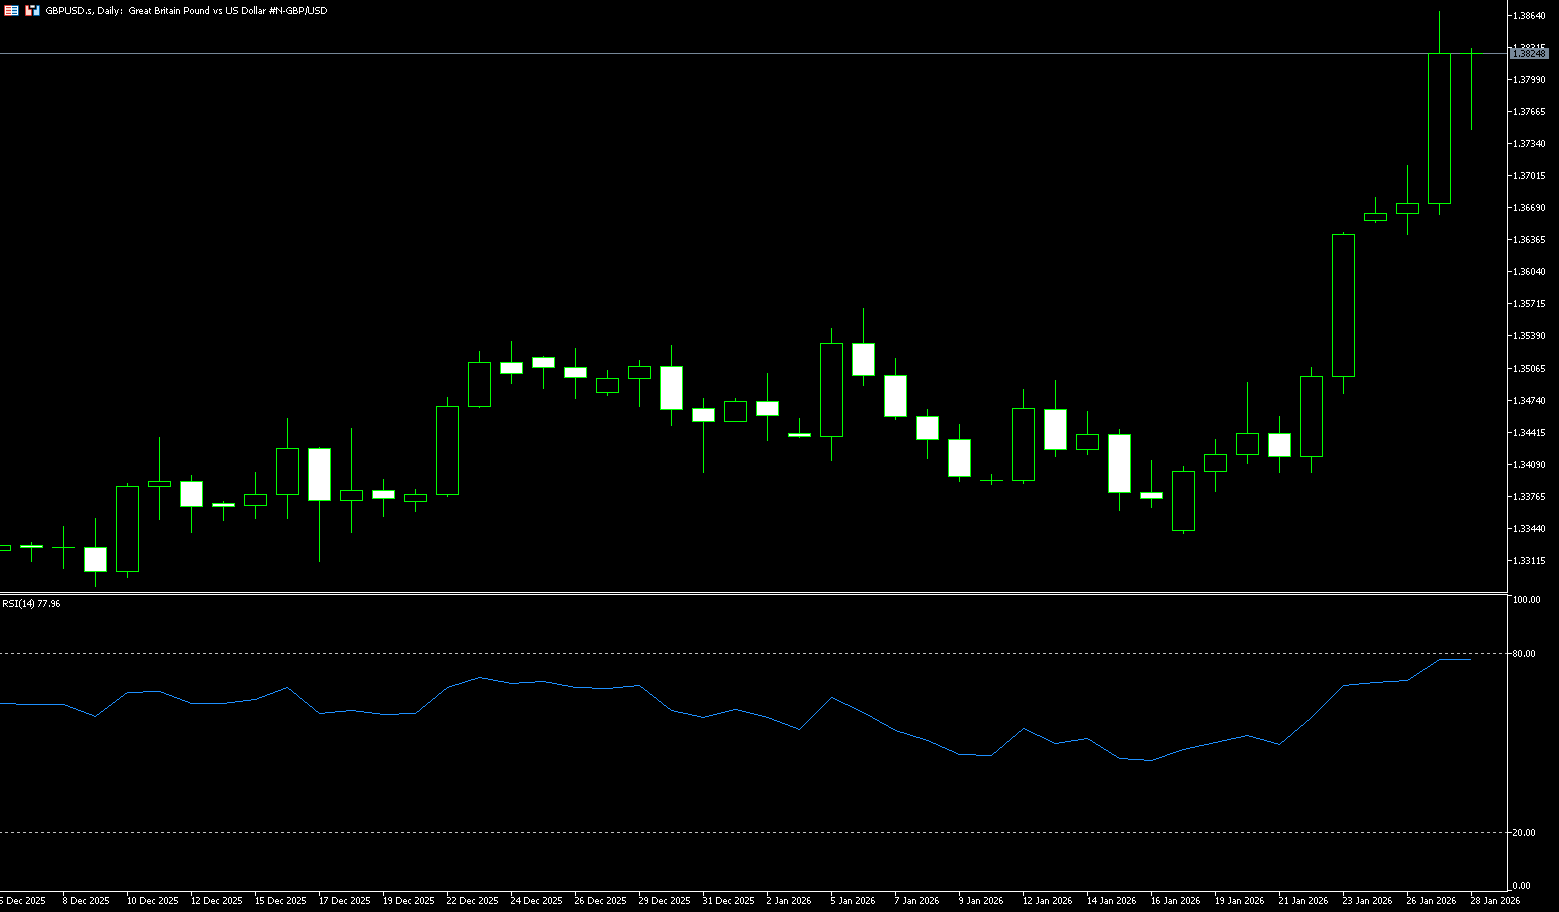This screenshot has height=912, width=1559.
Task: Click the highlighted 1.38248 current price tag
Action: [1529, 54]
